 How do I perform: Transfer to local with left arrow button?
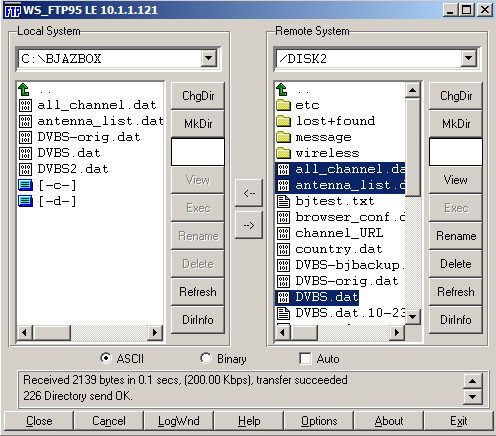[249, 193]
